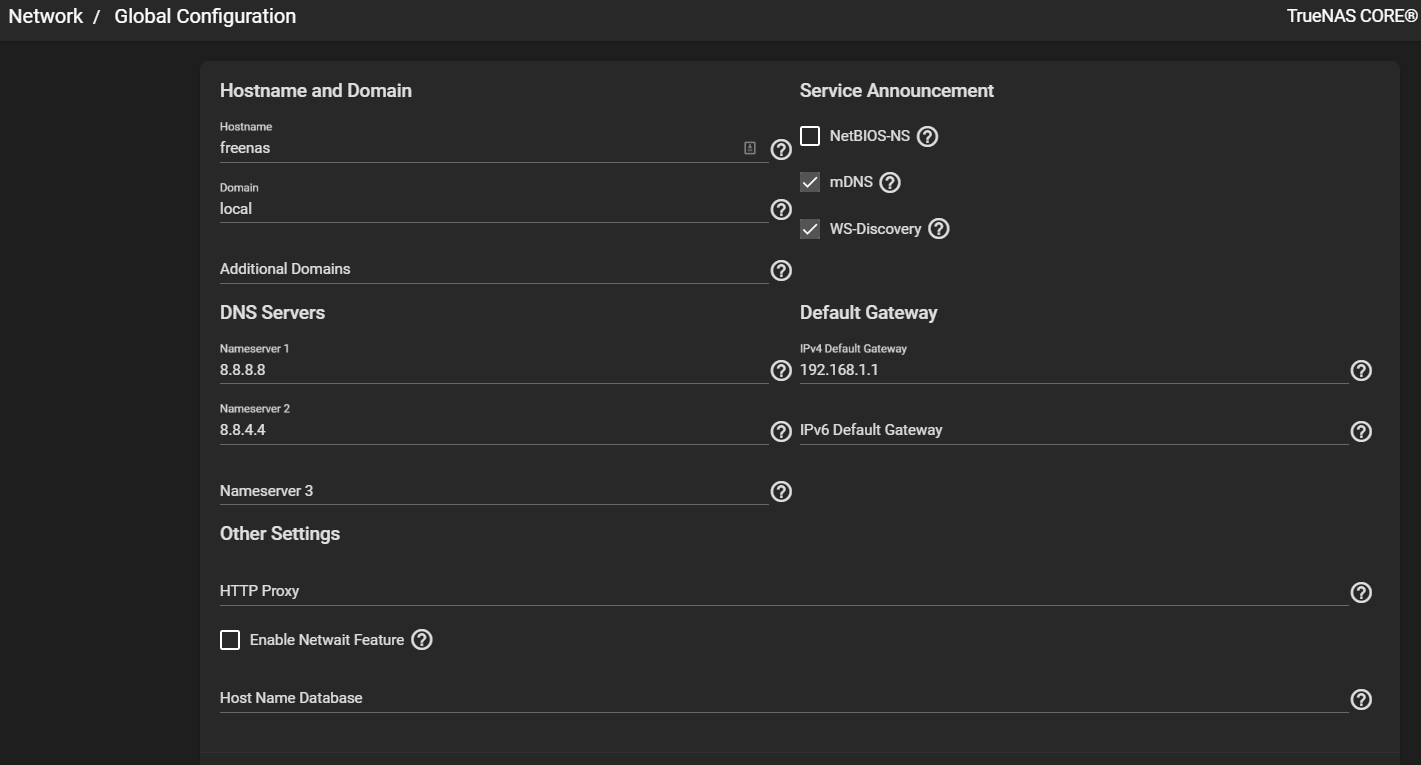Click help icon beside Nameserver 1
1421x765 pixels.
[x=781, y=371]
